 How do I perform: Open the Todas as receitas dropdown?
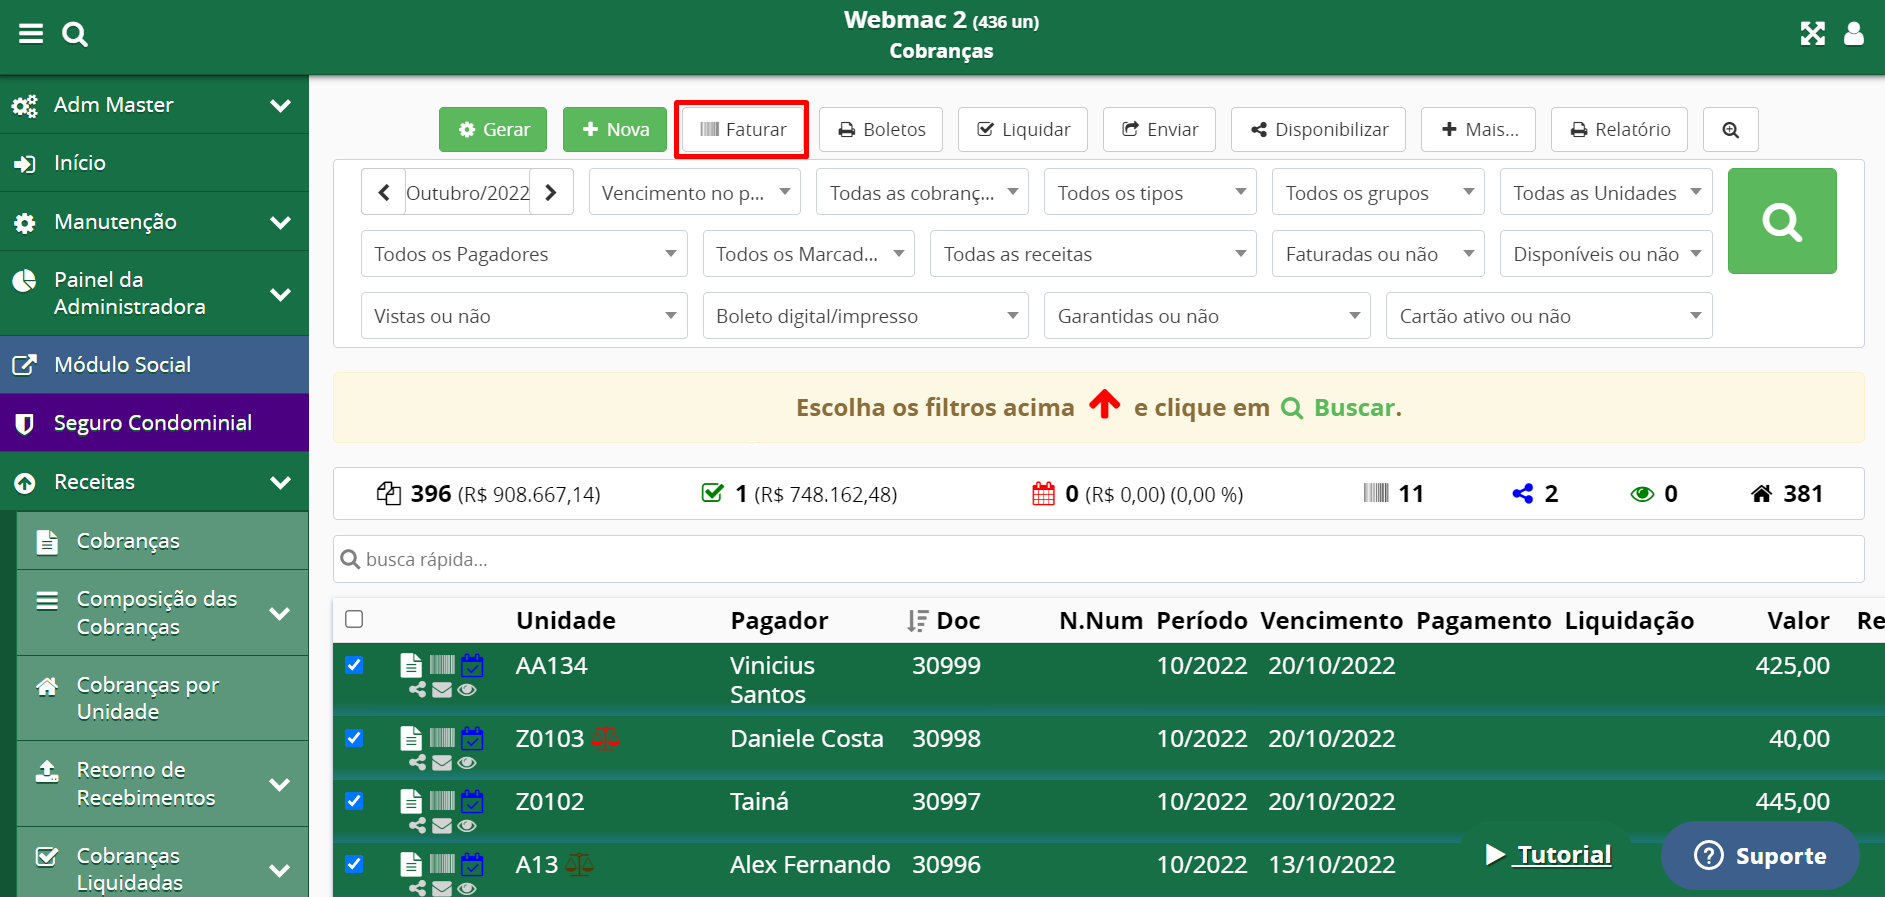[1094, 254]
